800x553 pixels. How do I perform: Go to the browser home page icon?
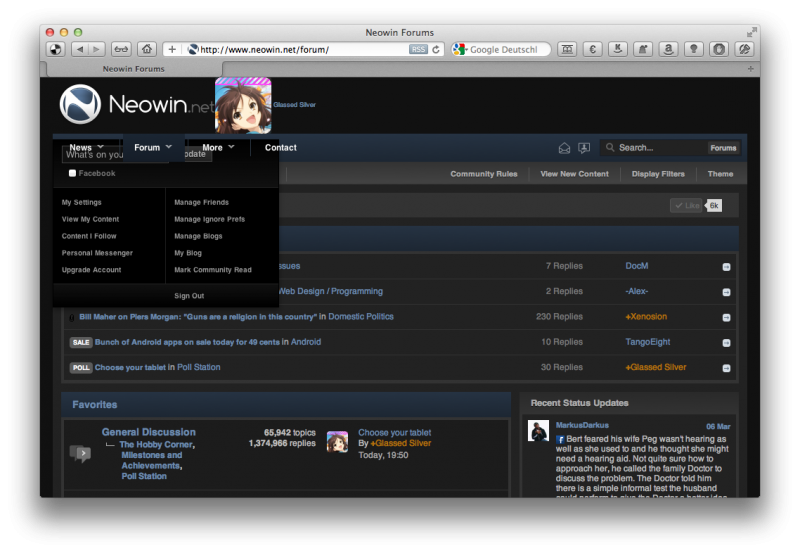pos(147,49)
